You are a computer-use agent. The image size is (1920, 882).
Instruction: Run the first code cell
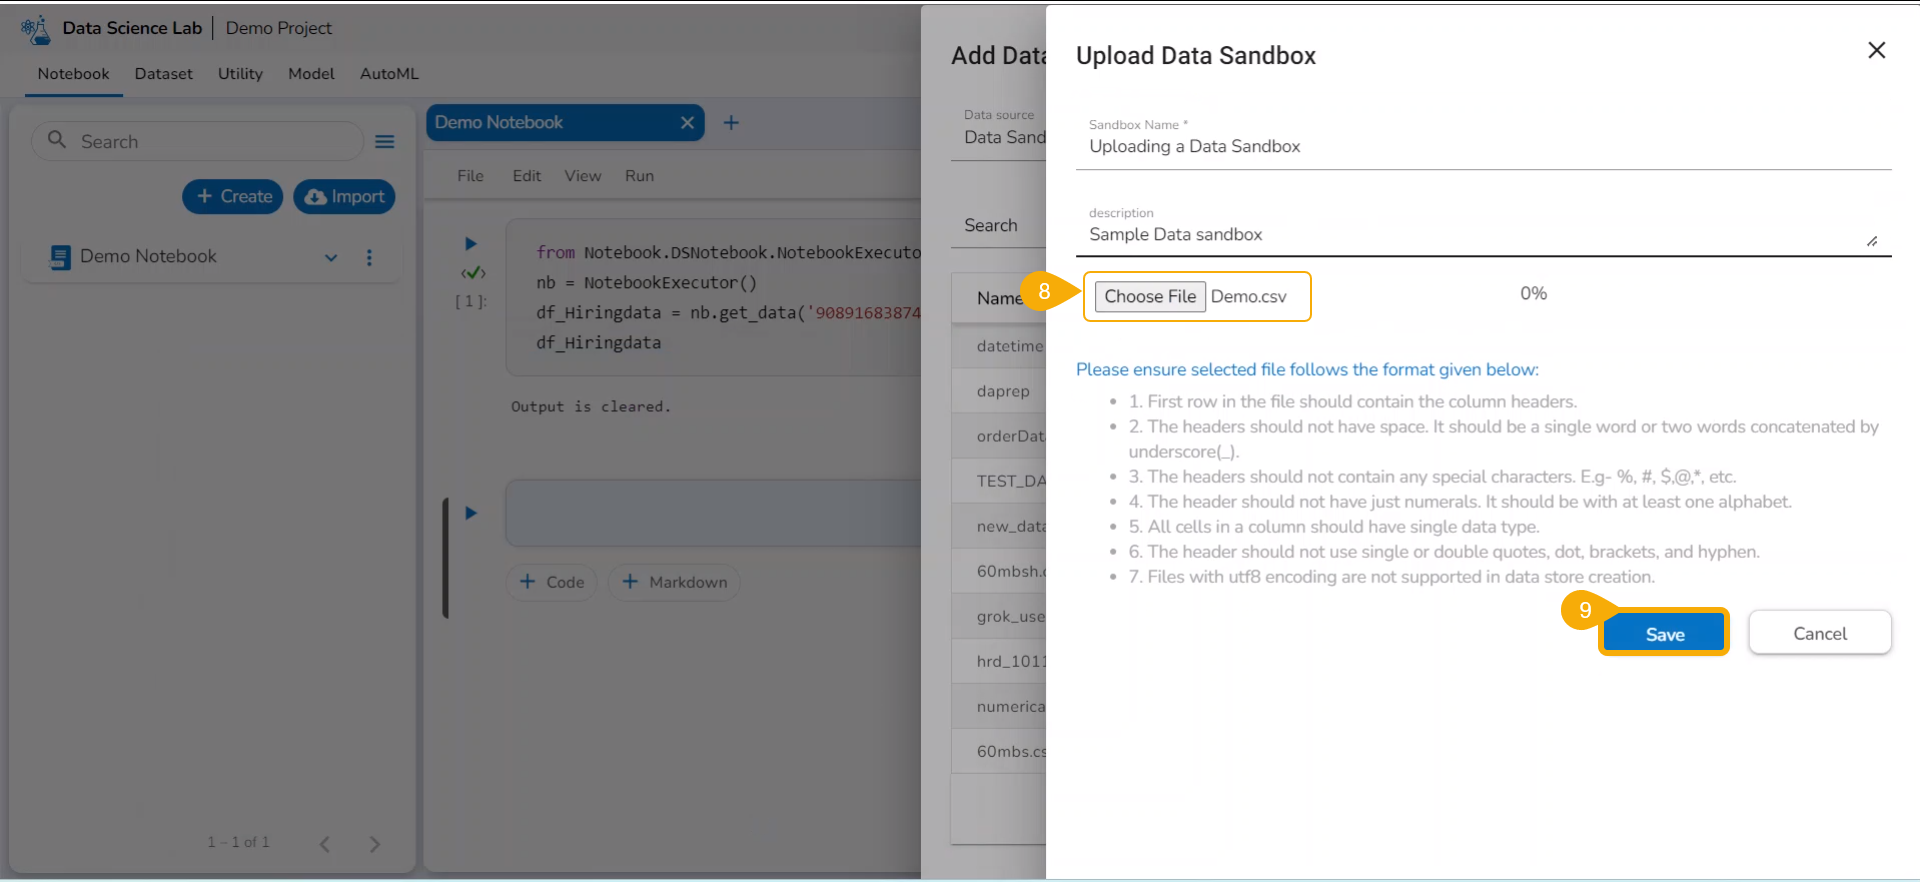(x=471, y=244)
